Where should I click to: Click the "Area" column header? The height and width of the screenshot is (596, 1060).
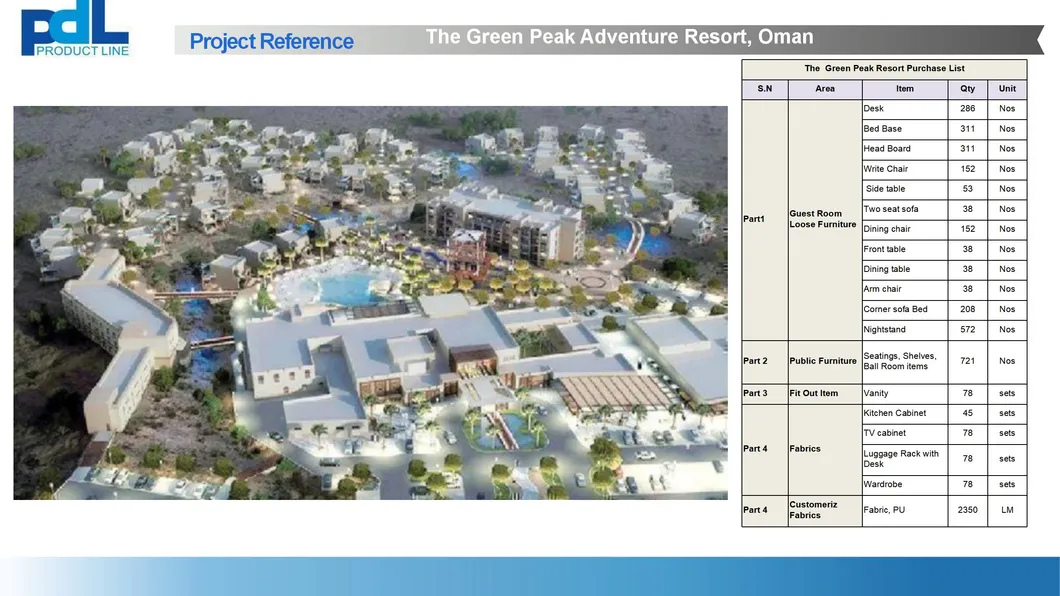(824, 89)
